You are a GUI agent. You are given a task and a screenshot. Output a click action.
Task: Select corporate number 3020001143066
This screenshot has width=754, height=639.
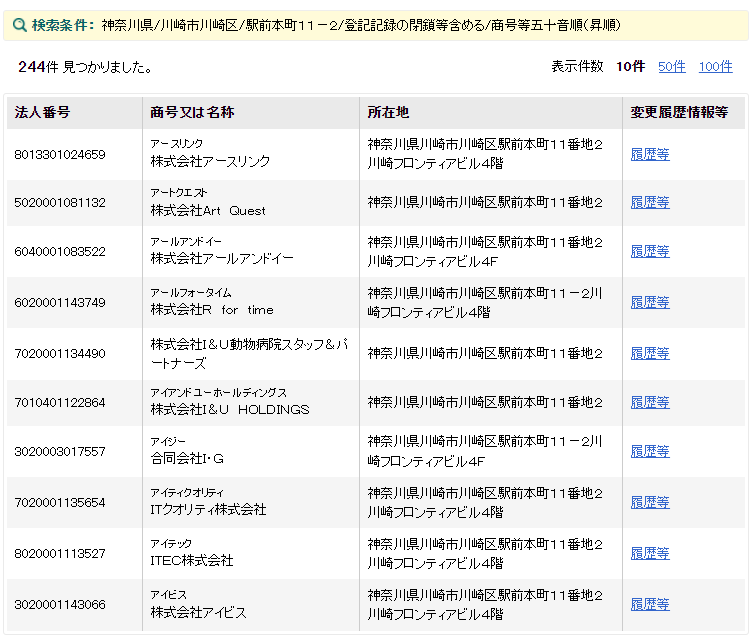tap(60, 604)
